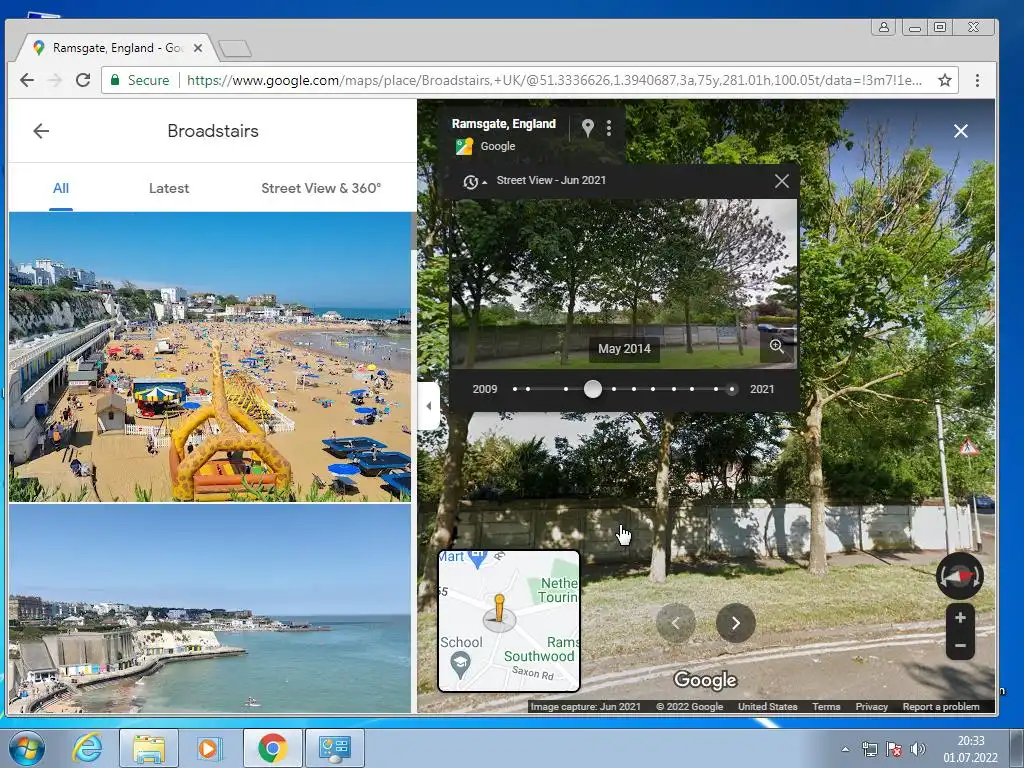Open Windows Media Player from taskbar
Screen dimensions: 1024x768
click(x=210, y=748)
